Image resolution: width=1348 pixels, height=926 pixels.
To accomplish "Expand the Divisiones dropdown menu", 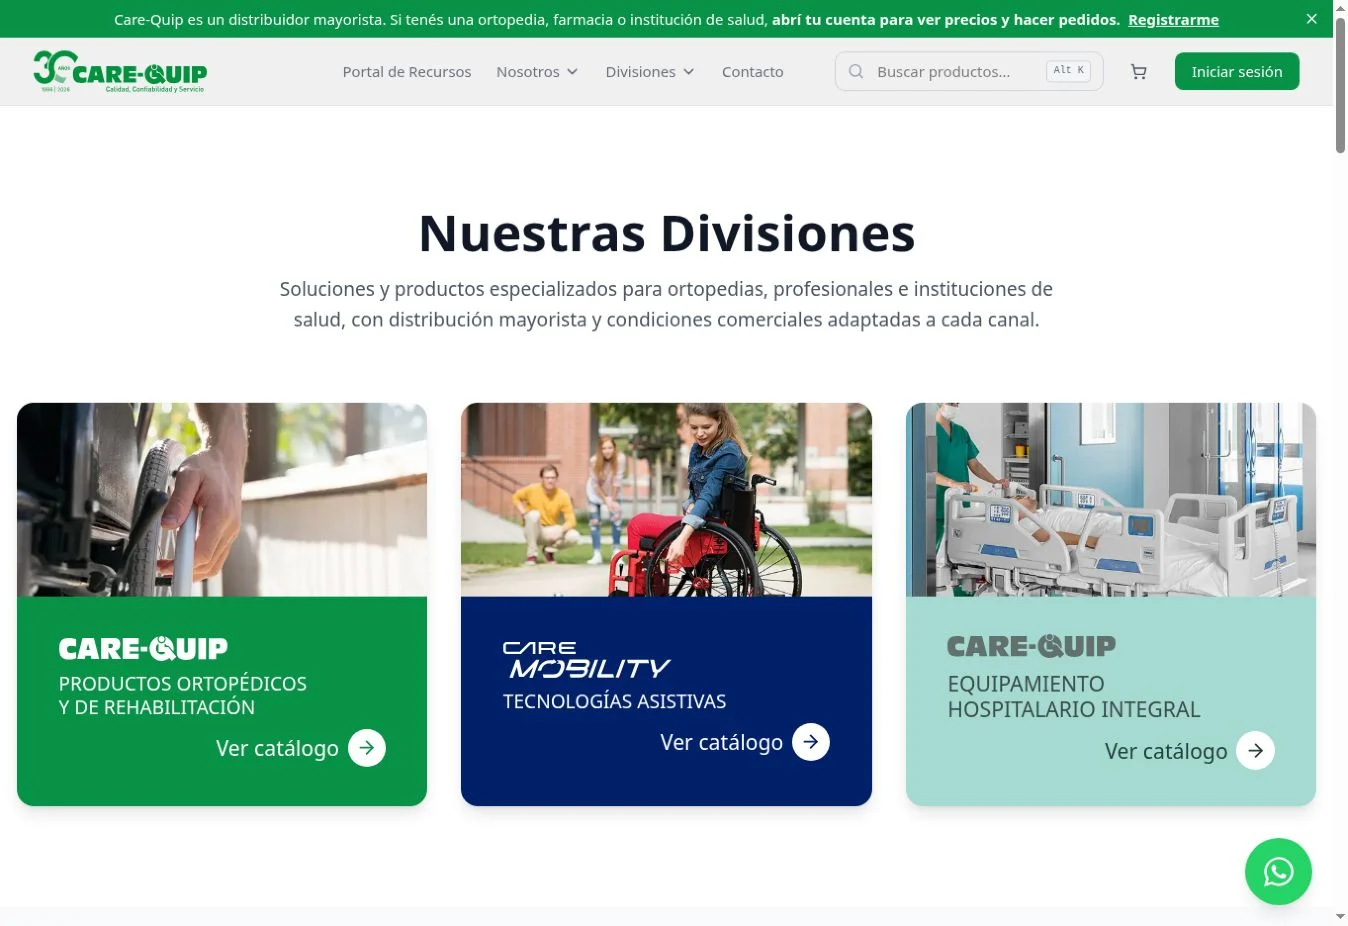I will 650,72.
